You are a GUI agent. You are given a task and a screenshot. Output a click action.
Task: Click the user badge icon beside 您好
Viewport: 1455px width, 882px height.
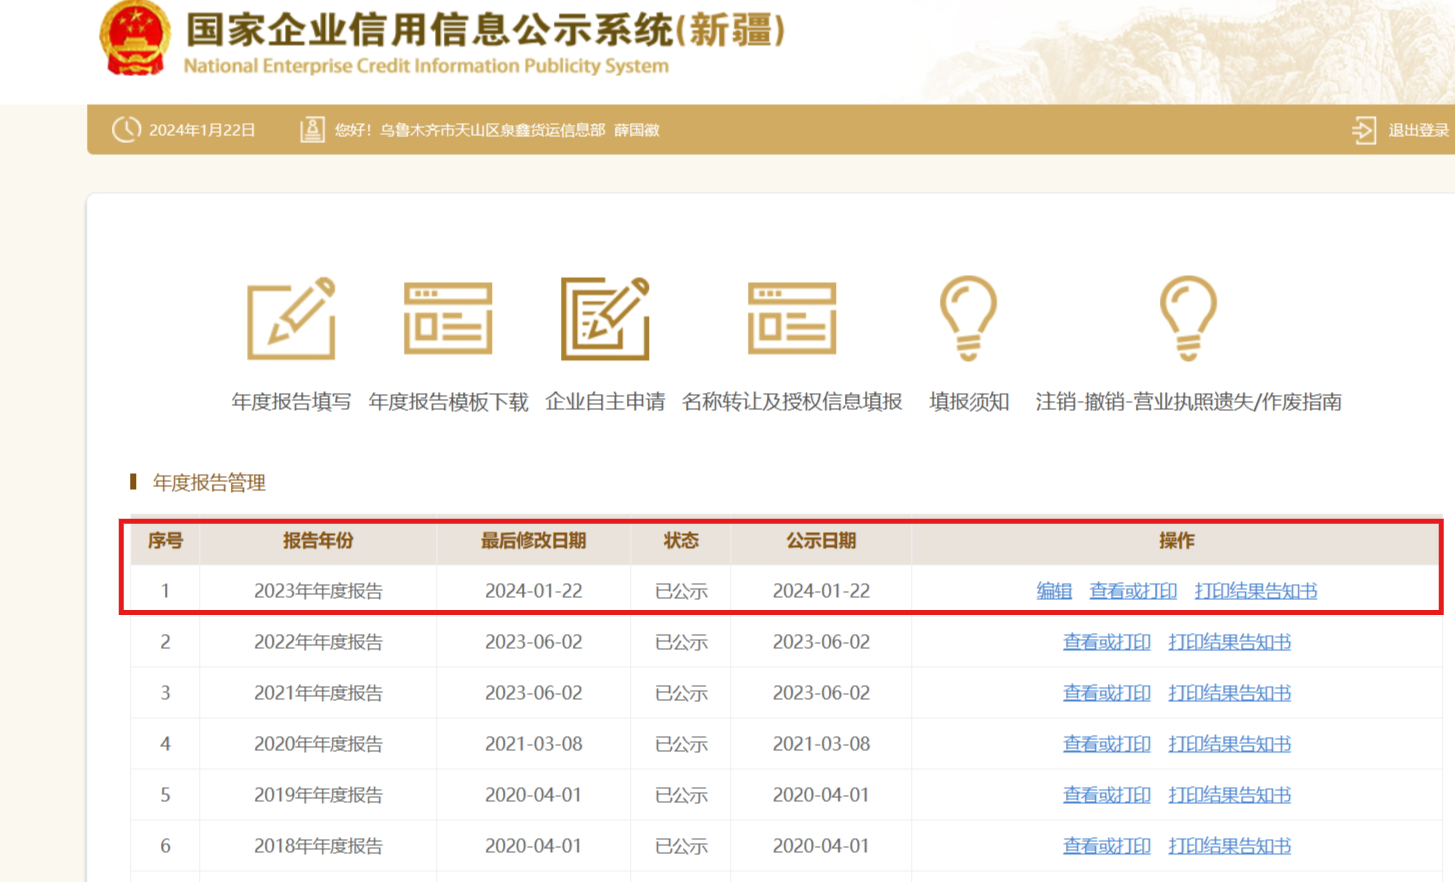coord(312,129)
